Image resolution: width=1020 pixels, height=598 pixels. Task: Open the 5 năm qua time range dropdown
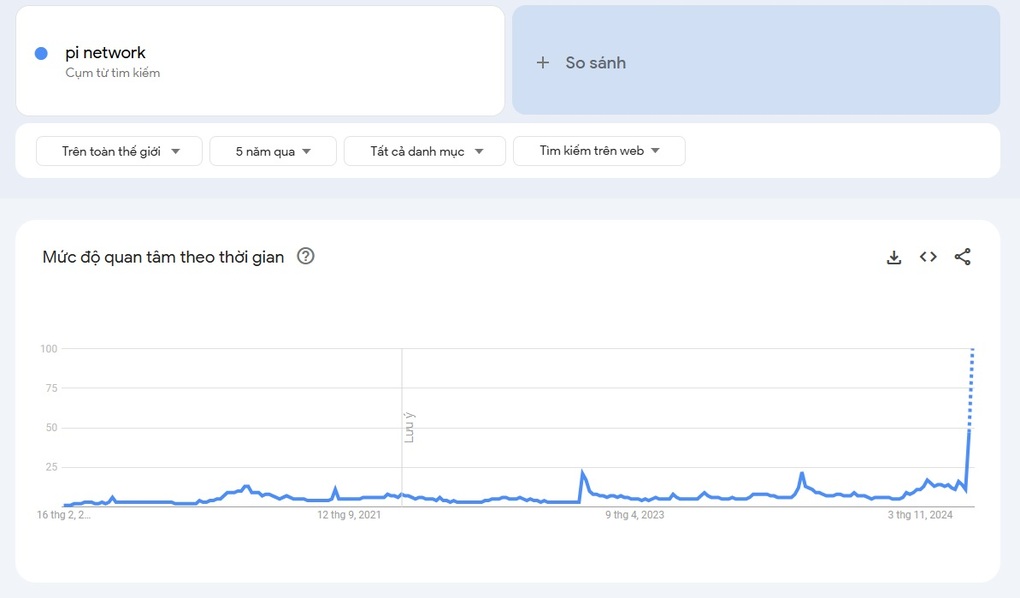point(273,151)
